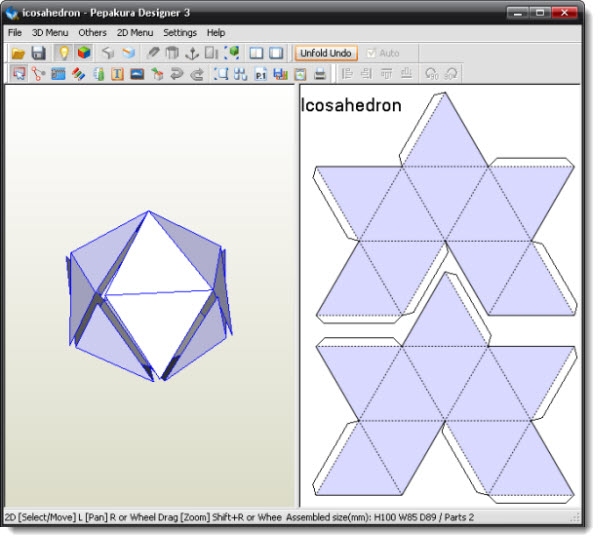Viewport: 600px width, 542px height.
Task: Toggle the colored cube texture icon
Action: pyautogui.click(x=84, y=53)
